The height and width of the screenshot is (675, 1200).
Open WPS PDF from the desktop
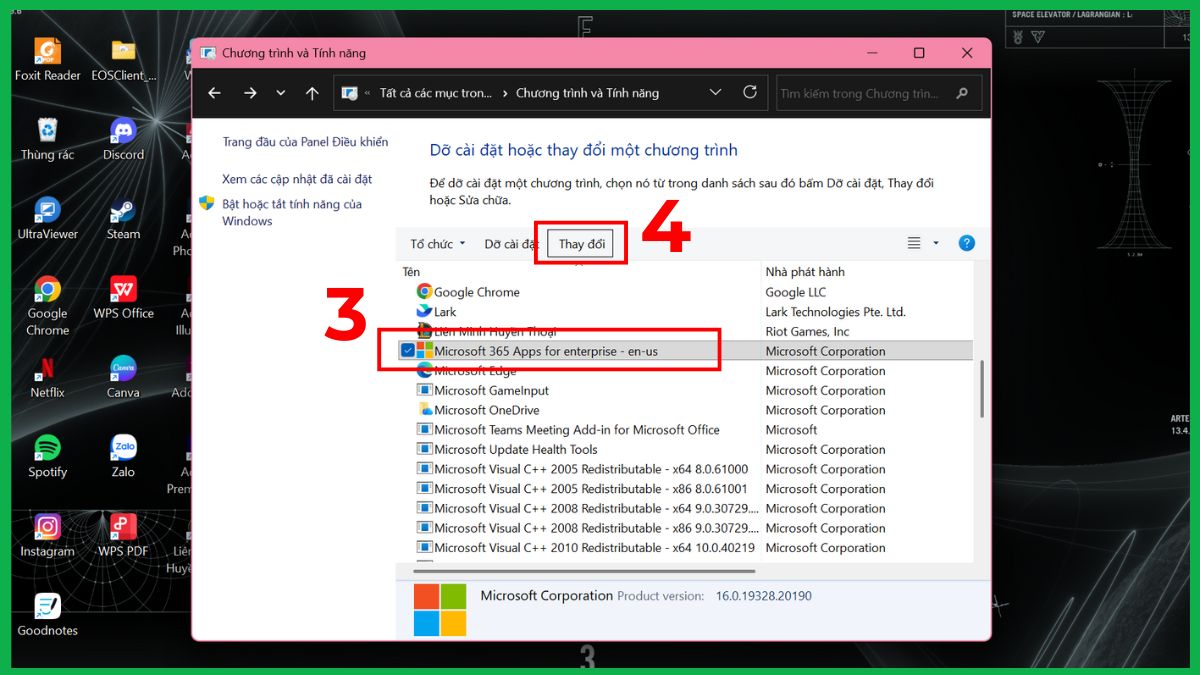coord(122,527)
